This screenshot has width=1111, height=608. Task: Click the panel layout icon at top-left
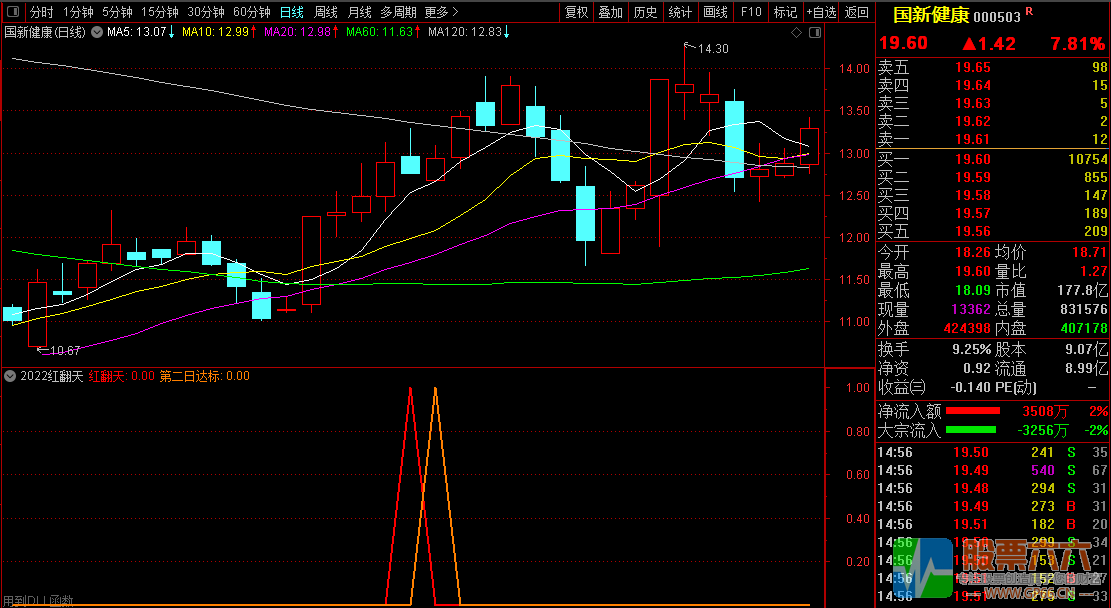(11, 13)
